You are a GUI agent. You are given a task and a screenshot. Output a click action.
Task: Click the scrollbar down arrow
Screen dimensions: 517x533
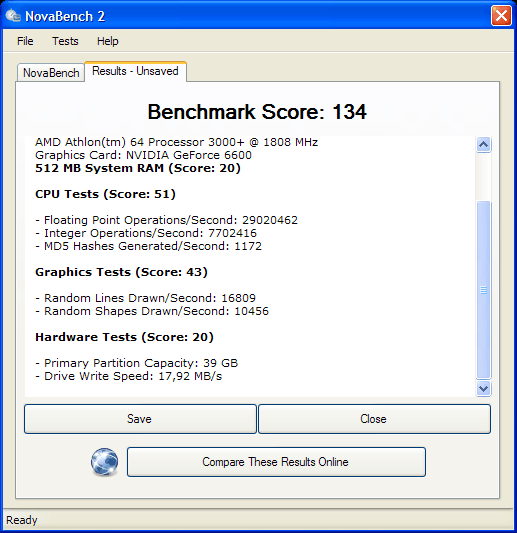[x=483, y=388]
